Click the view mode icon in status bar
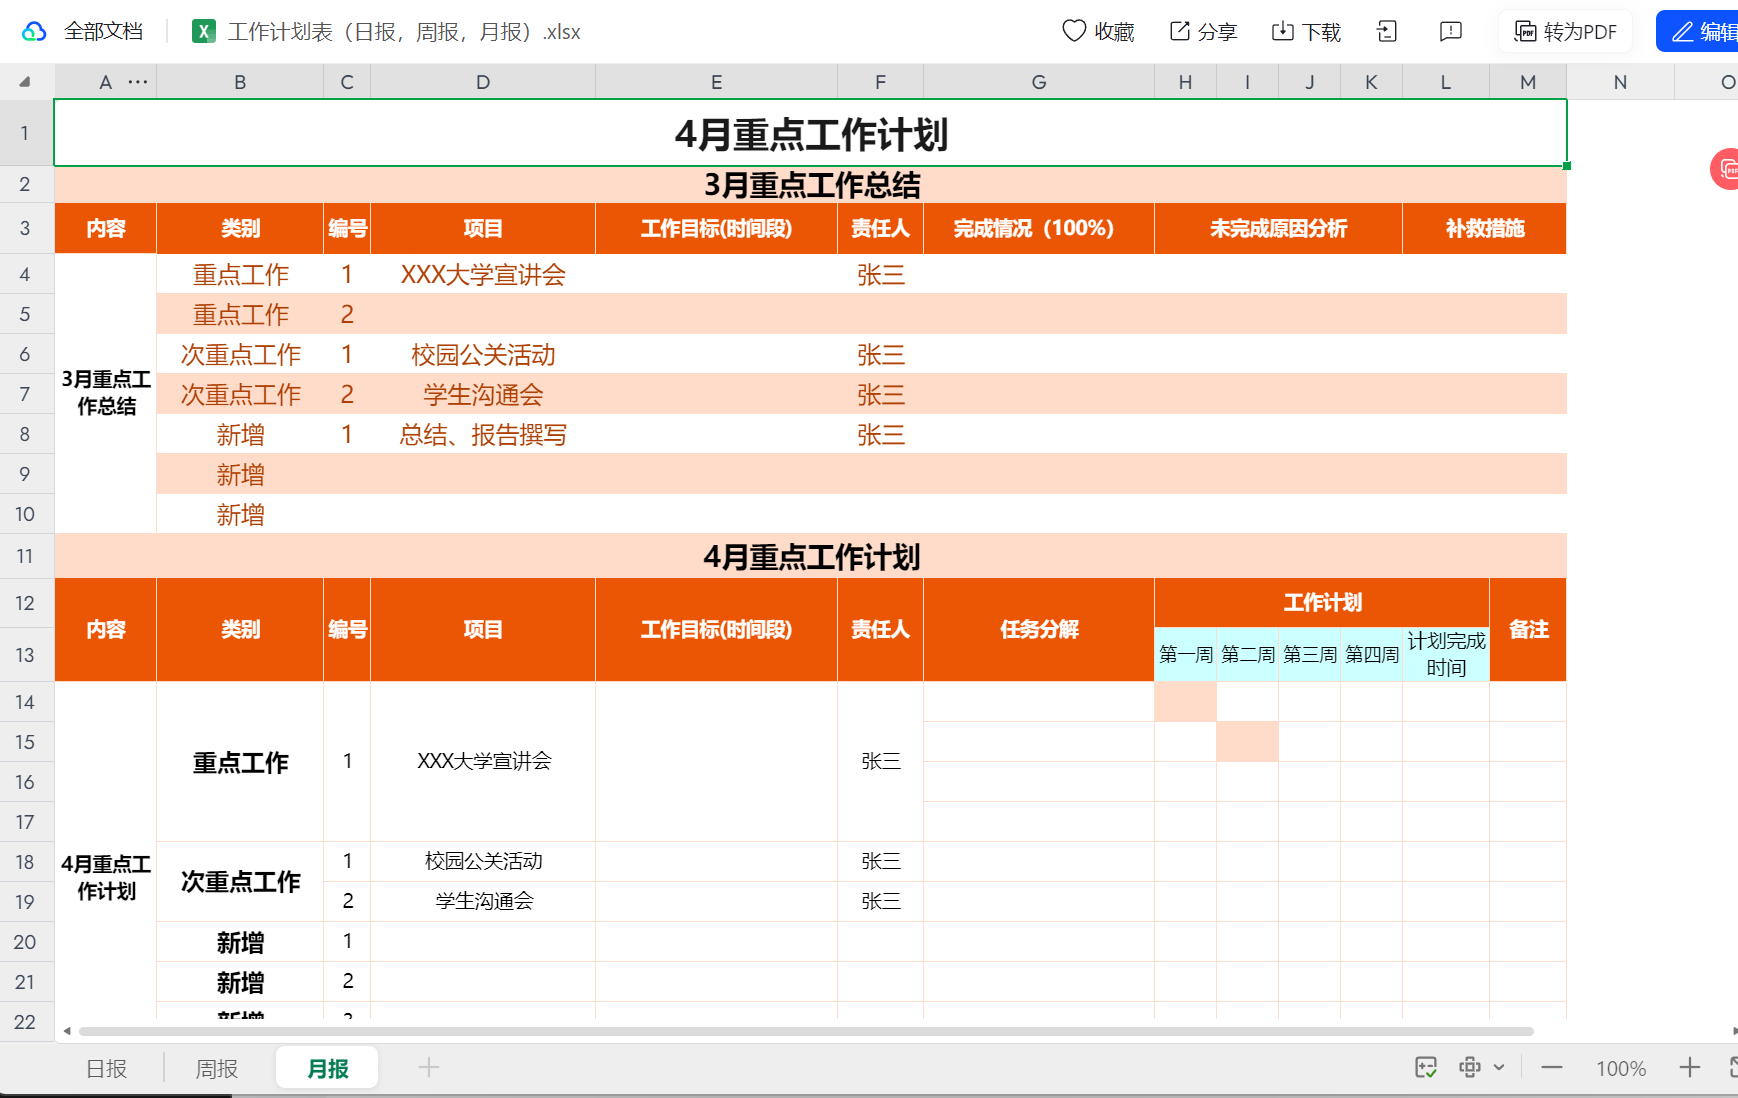 [1470, 1068]
